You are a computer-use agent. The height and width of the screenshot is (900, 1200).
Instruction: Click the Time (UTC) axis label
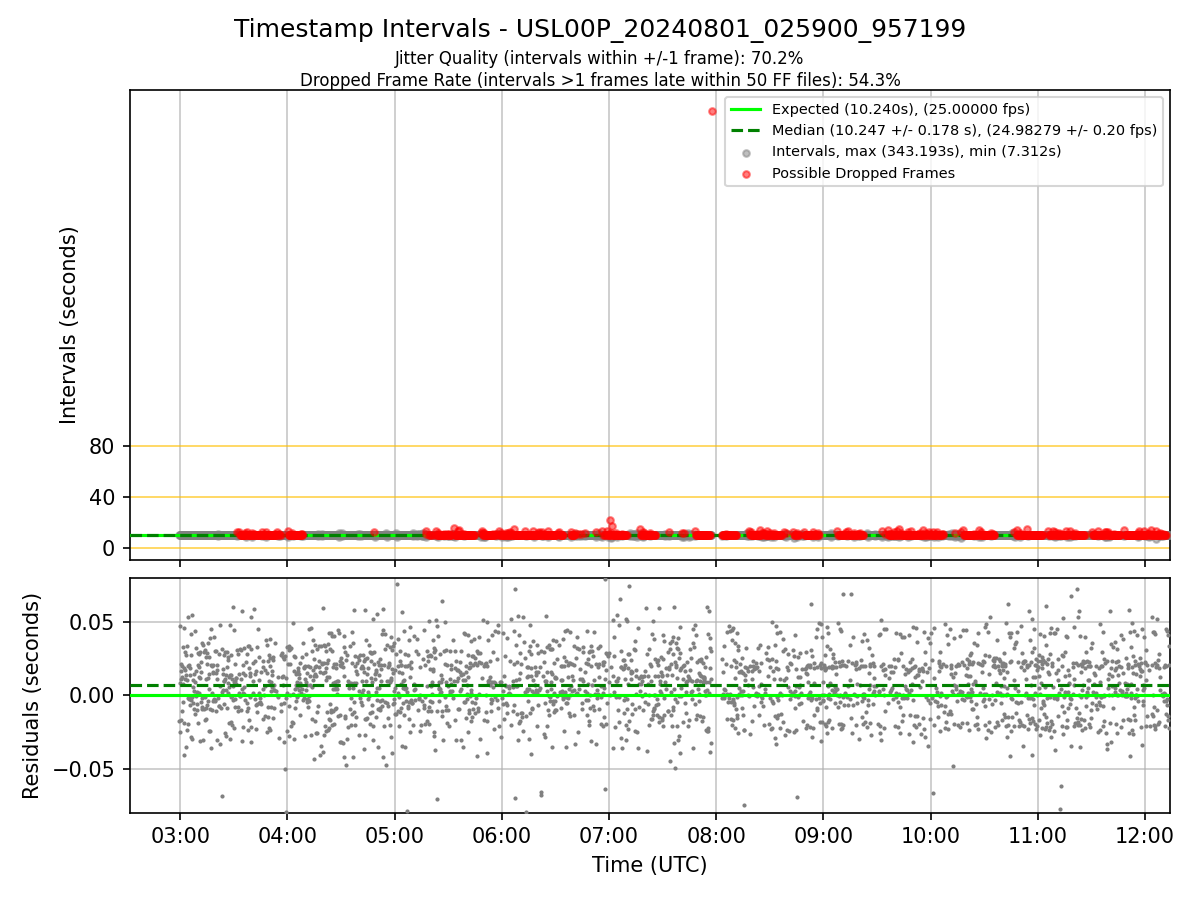pos(650,865)
